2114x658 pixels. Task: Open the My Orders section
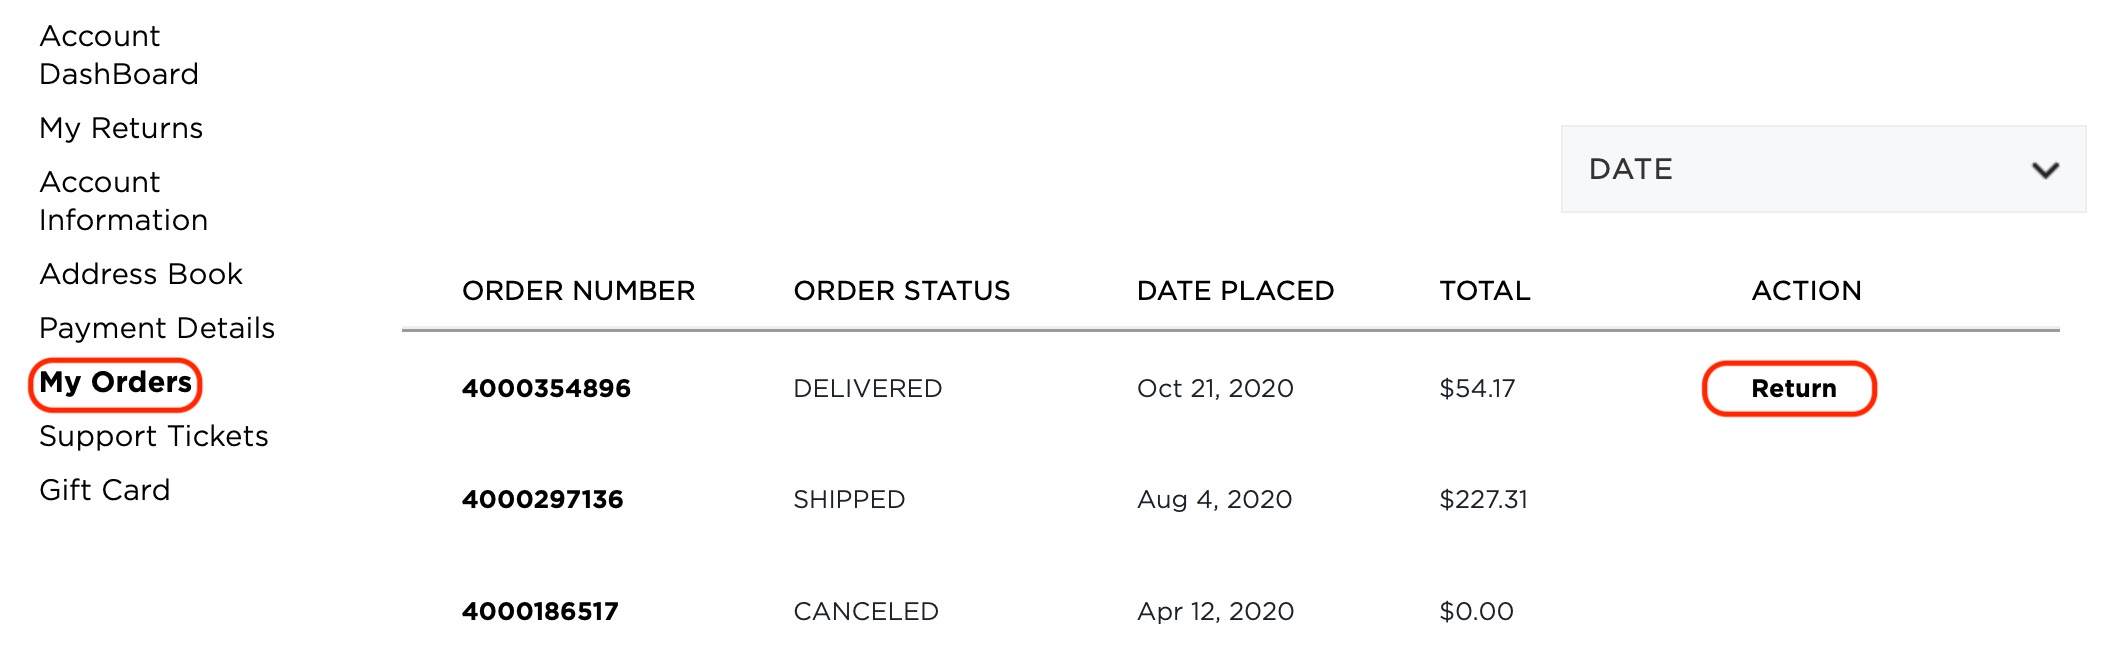pyautogui.click(x=116, y=383)
